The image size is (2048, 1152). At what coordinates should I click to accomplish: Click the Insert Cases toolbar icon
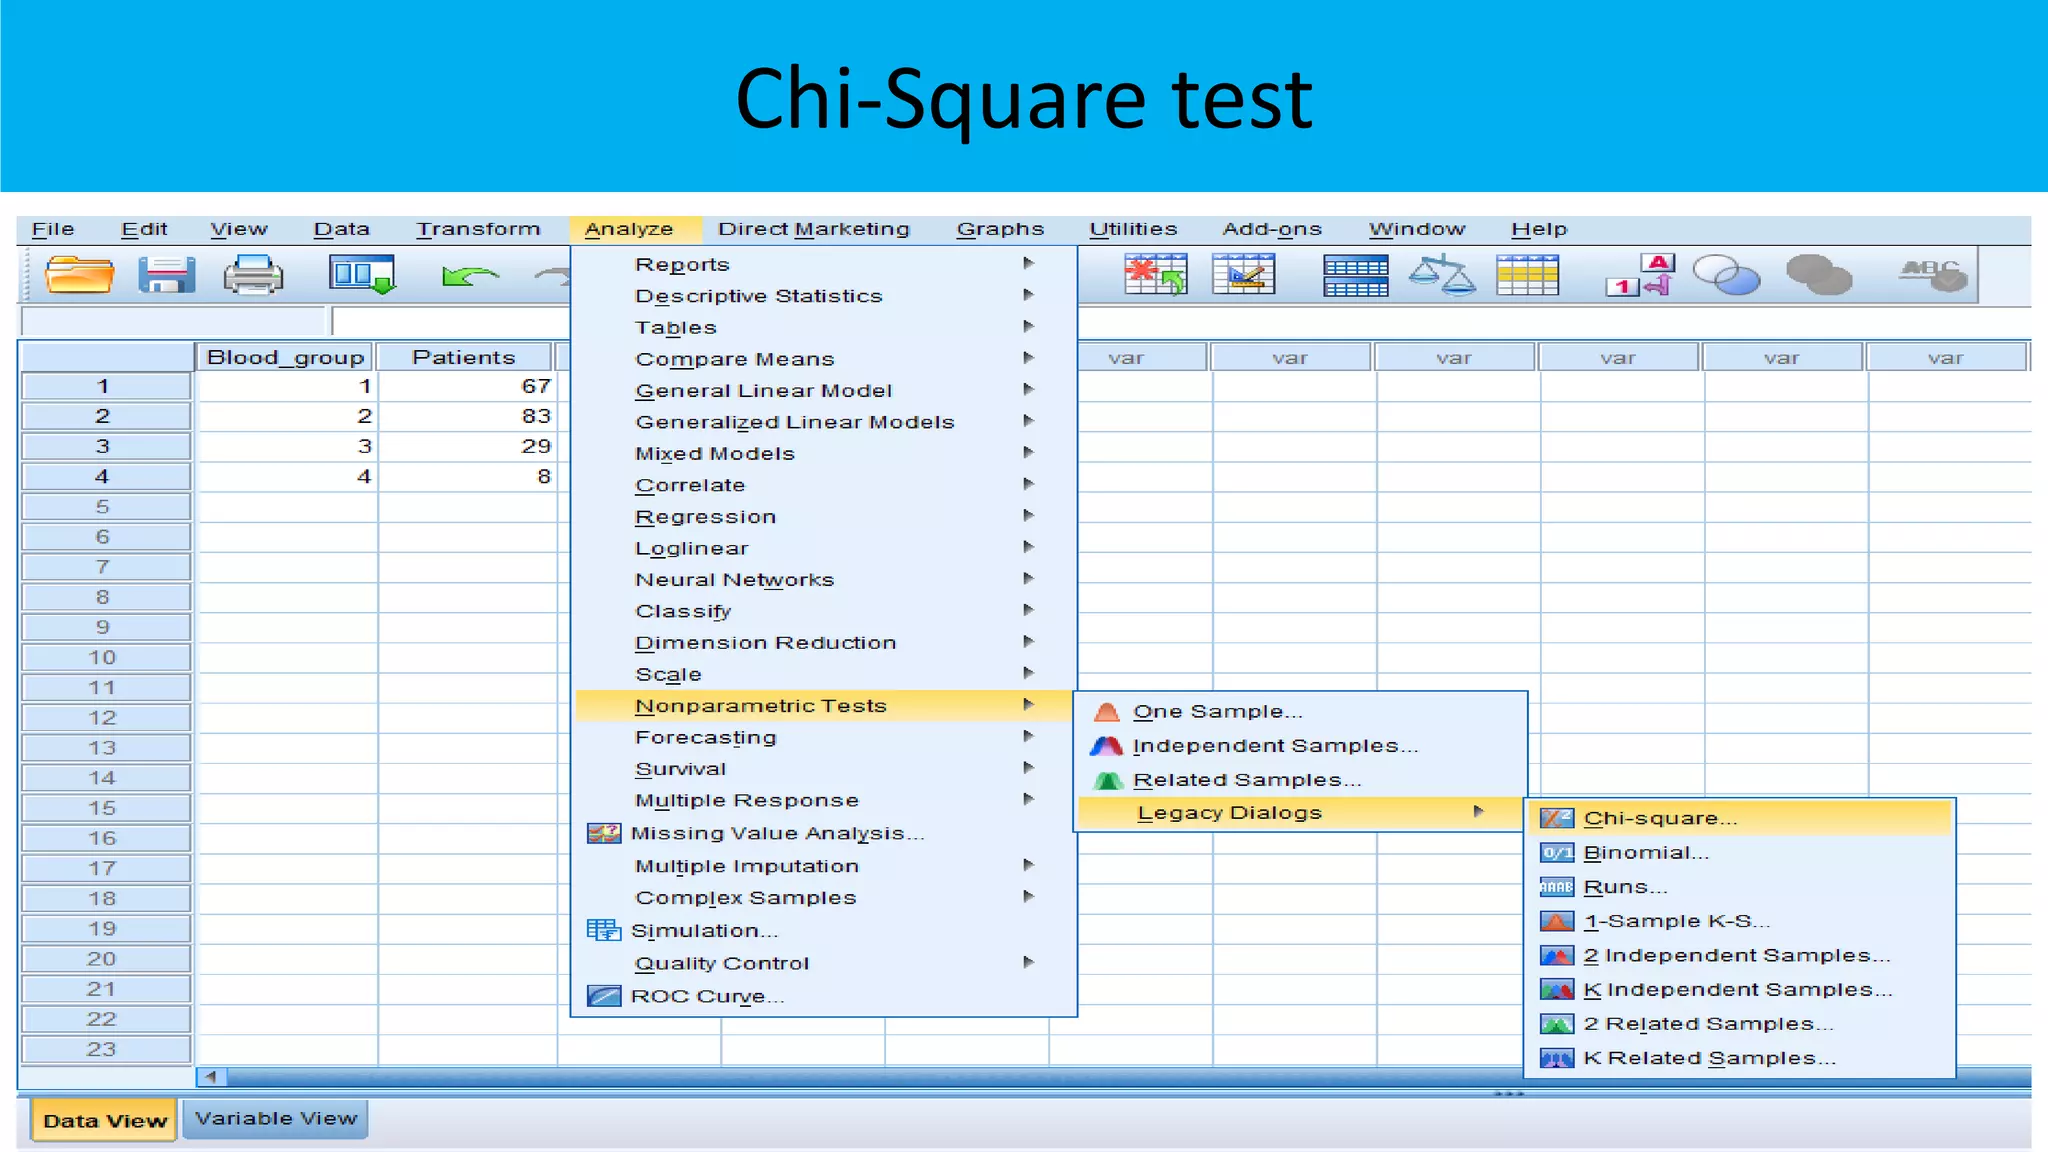[1155, 274]
